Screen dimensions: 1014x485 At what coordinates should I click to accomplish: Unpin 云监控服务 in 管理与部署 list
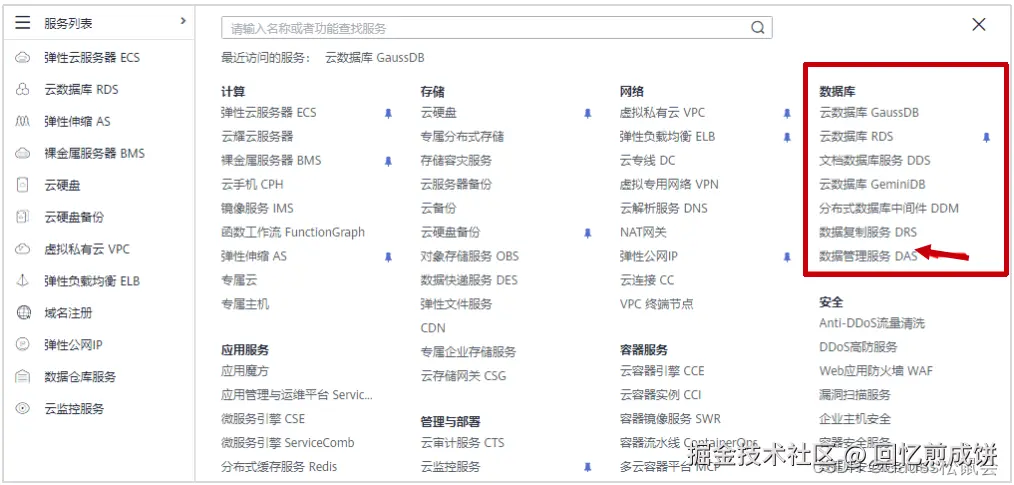(x=587, y=467)
